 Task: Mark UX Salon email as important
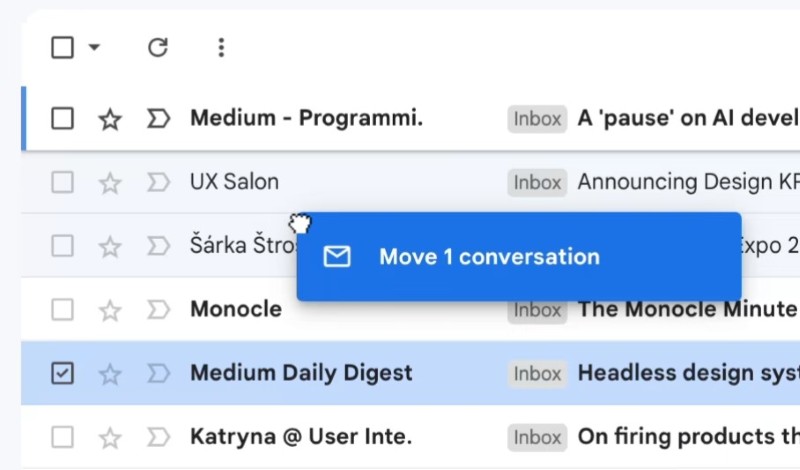158,183
